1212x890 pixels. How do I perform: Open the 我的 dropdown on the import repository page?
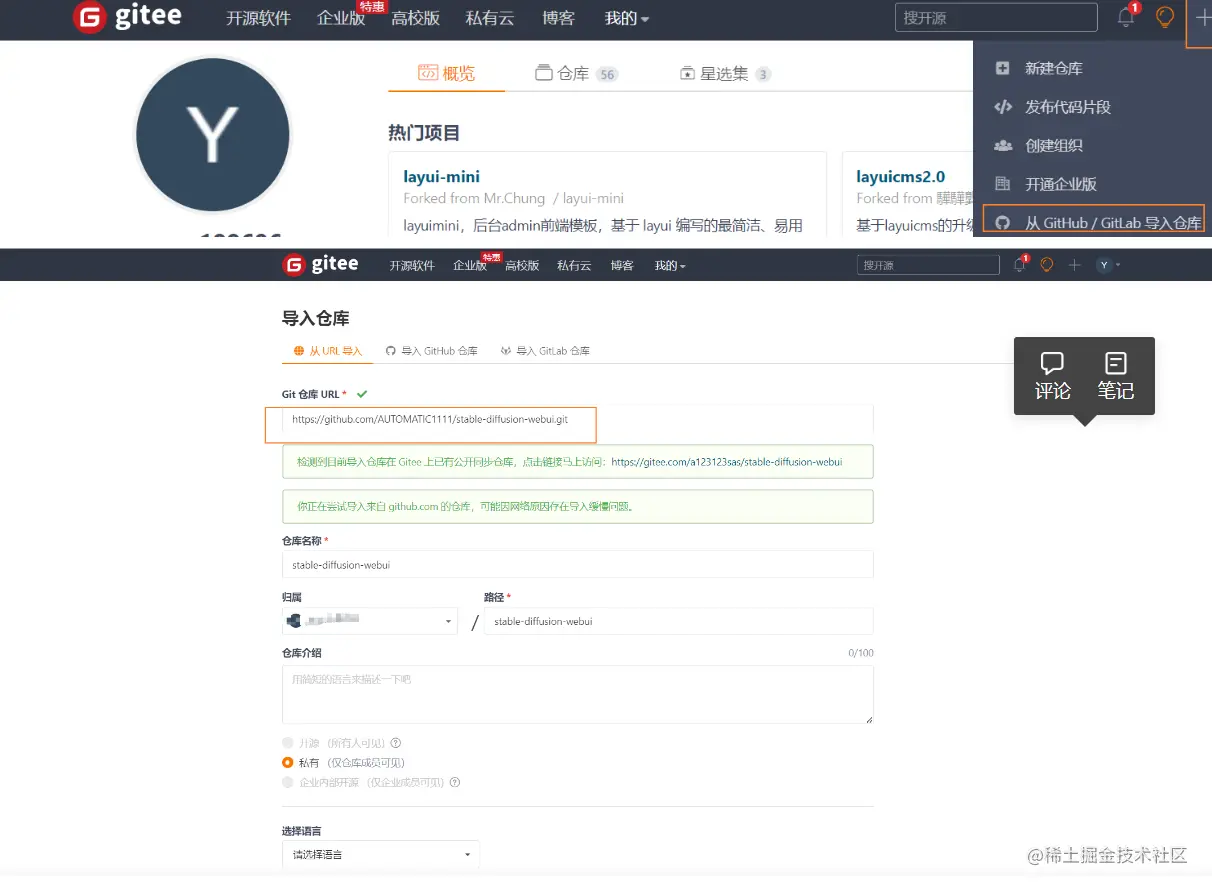point(670,265)
